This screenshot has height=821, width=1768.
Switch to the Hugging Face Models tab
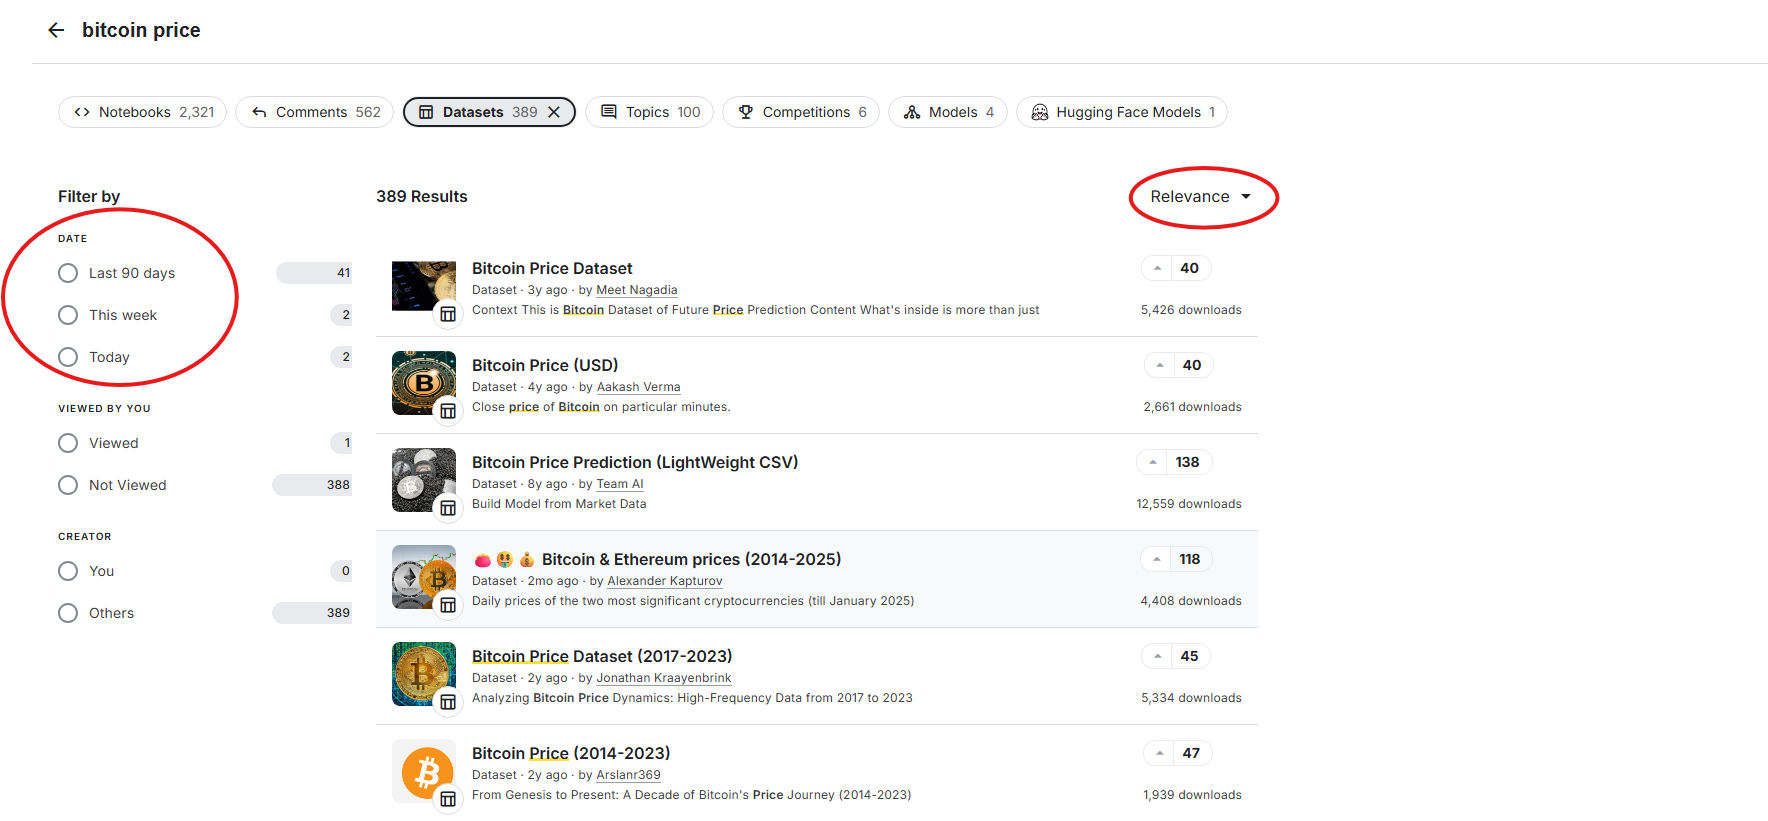[1122, 112]
